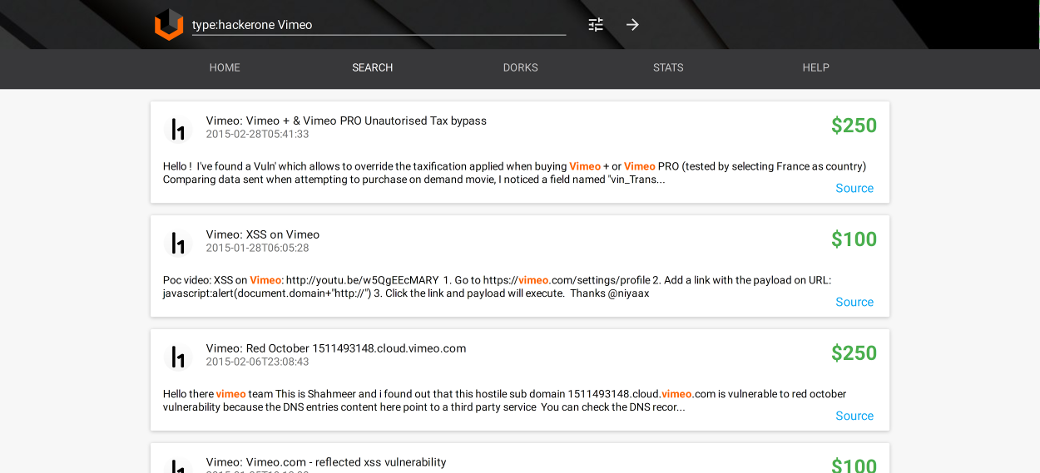Go to the HOME tab
This screenshot has width=1040, height=473.
[225, 68]
